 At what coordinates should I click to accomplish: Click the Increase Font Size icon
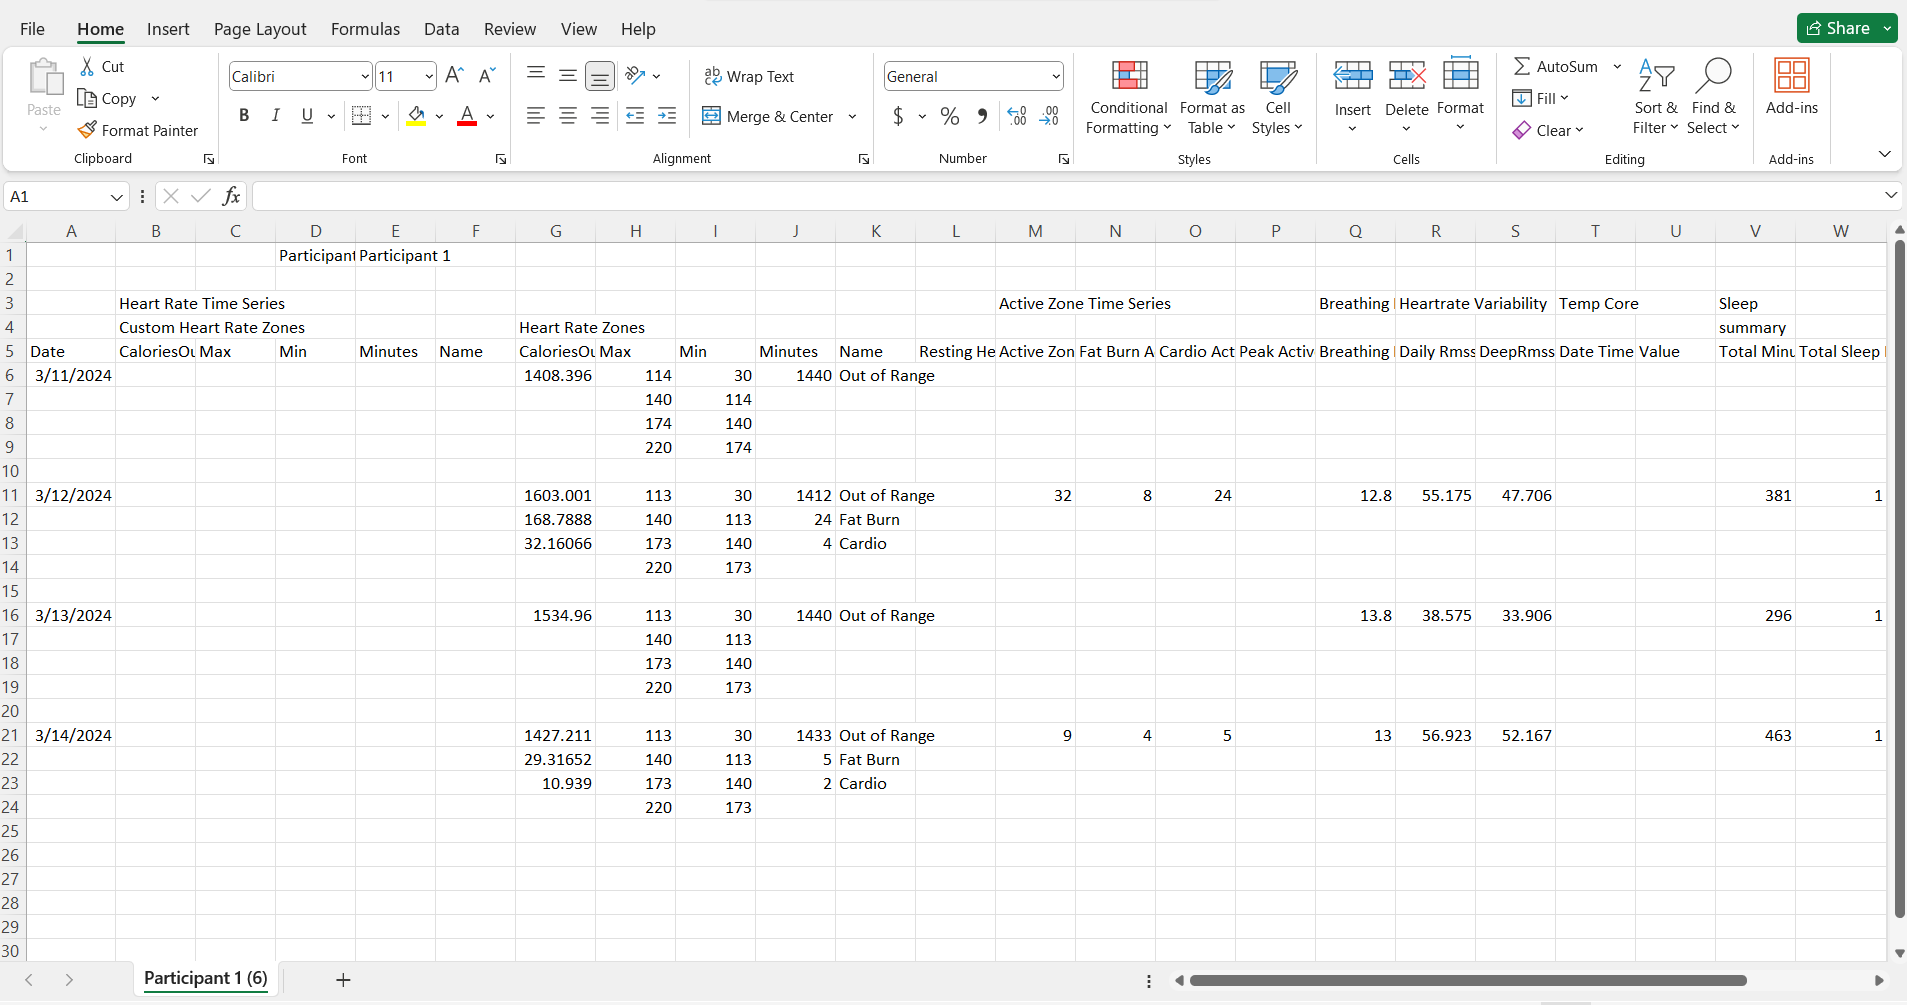454,76
